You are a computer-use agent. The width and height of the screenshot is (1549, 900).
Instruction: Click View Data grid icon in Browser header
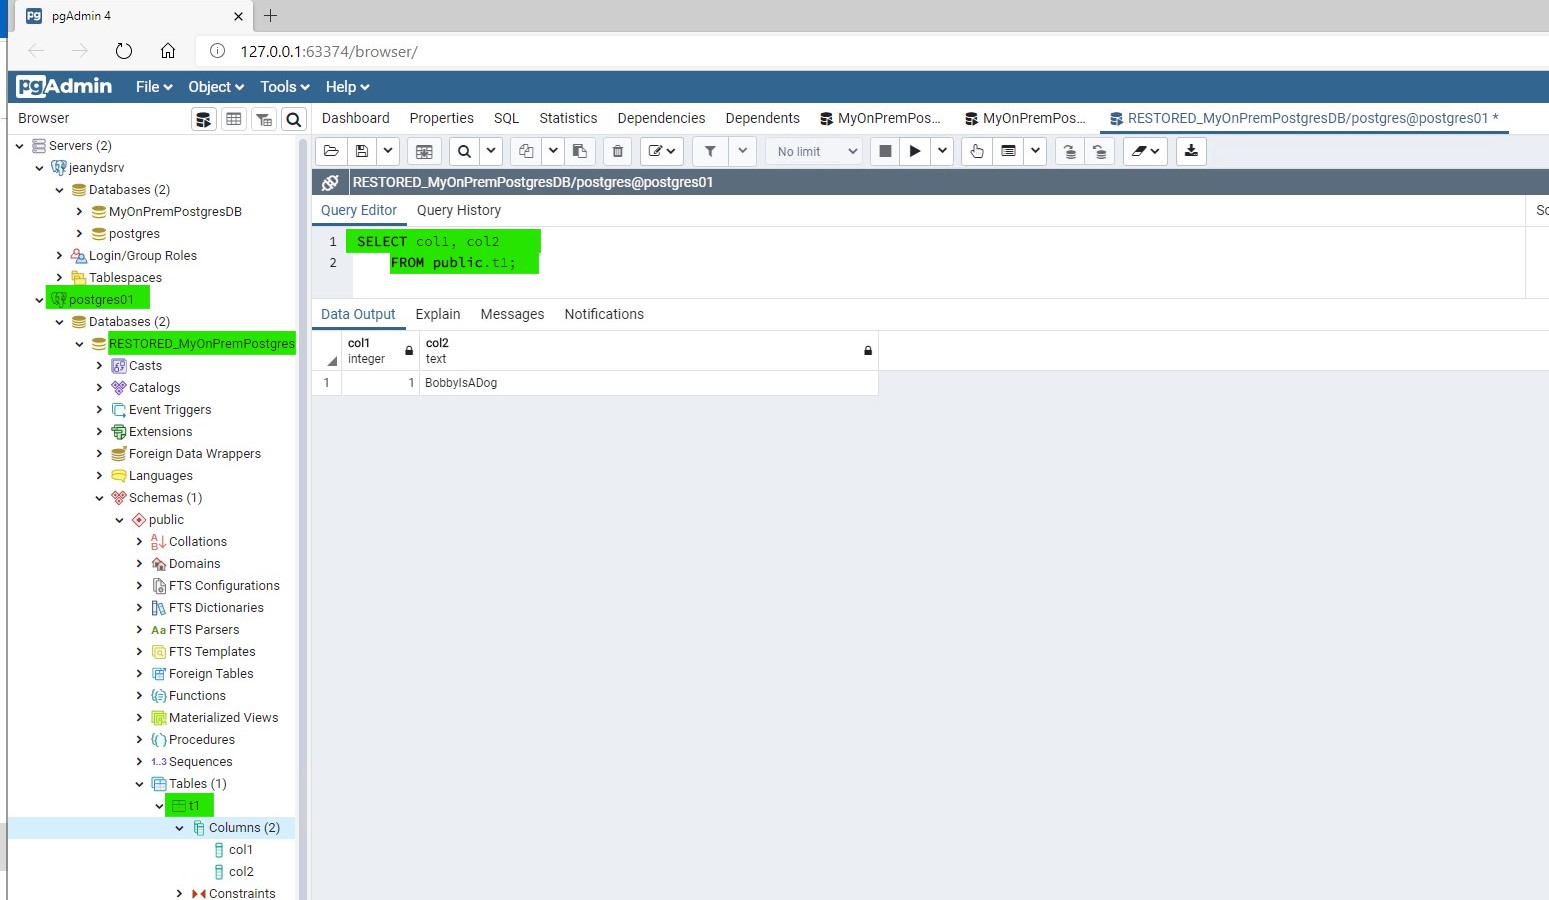[234, 119]
